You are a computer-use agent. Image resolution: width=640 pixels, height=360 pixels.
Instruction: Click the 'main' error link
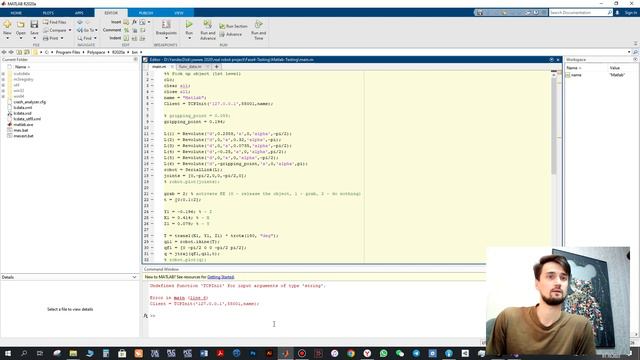(179, 298)
